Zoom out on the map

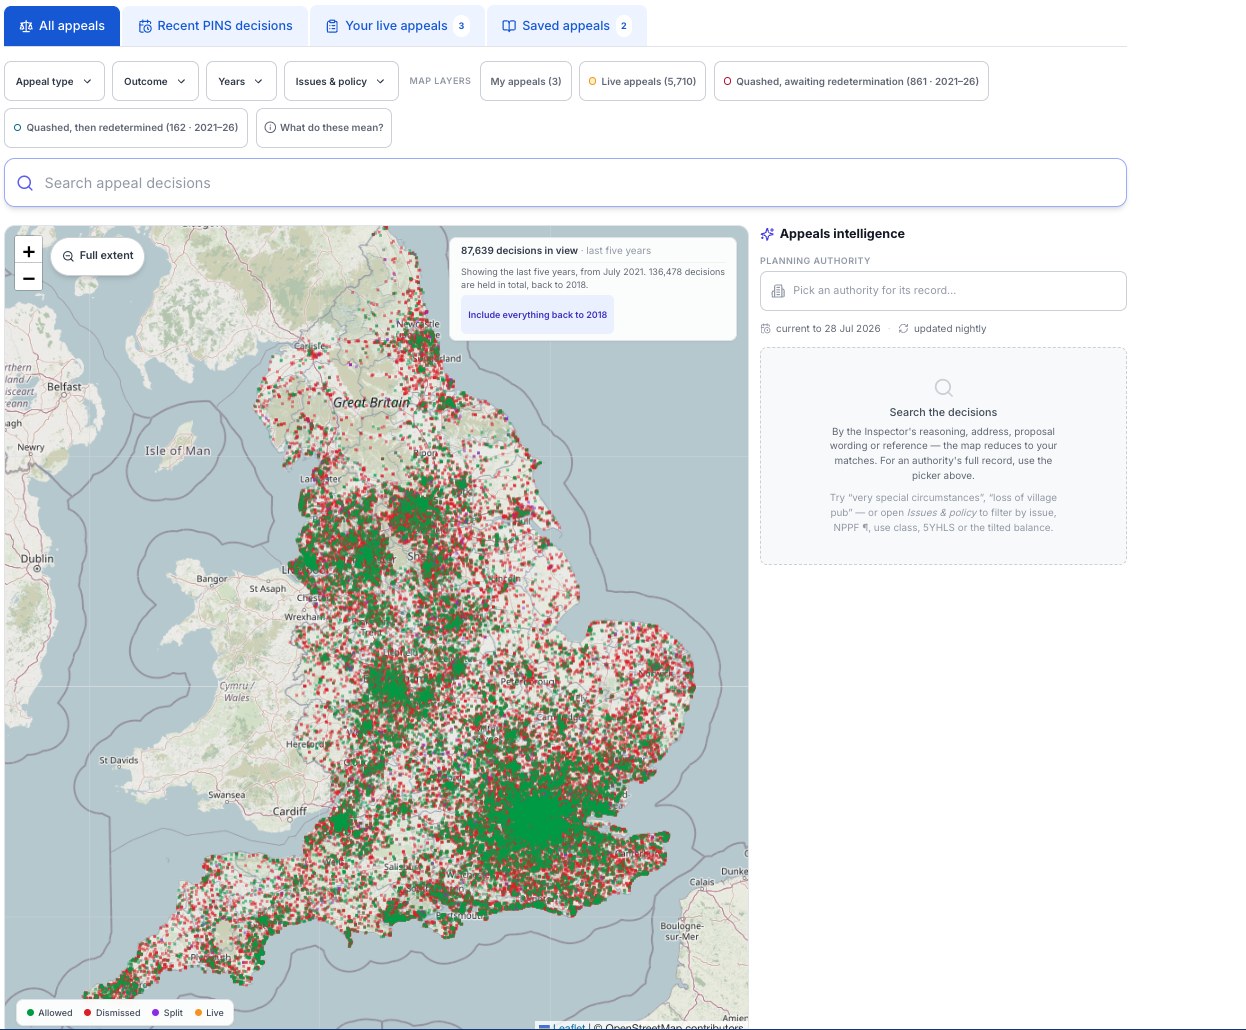[x=29, y=278]
